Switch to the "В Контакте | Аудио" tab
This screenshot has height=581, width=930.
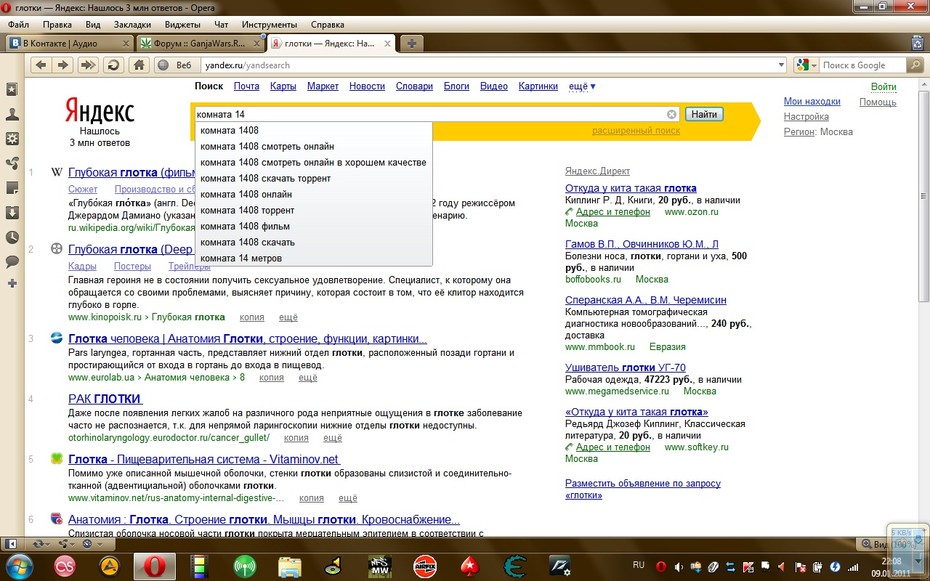(69, 43)
